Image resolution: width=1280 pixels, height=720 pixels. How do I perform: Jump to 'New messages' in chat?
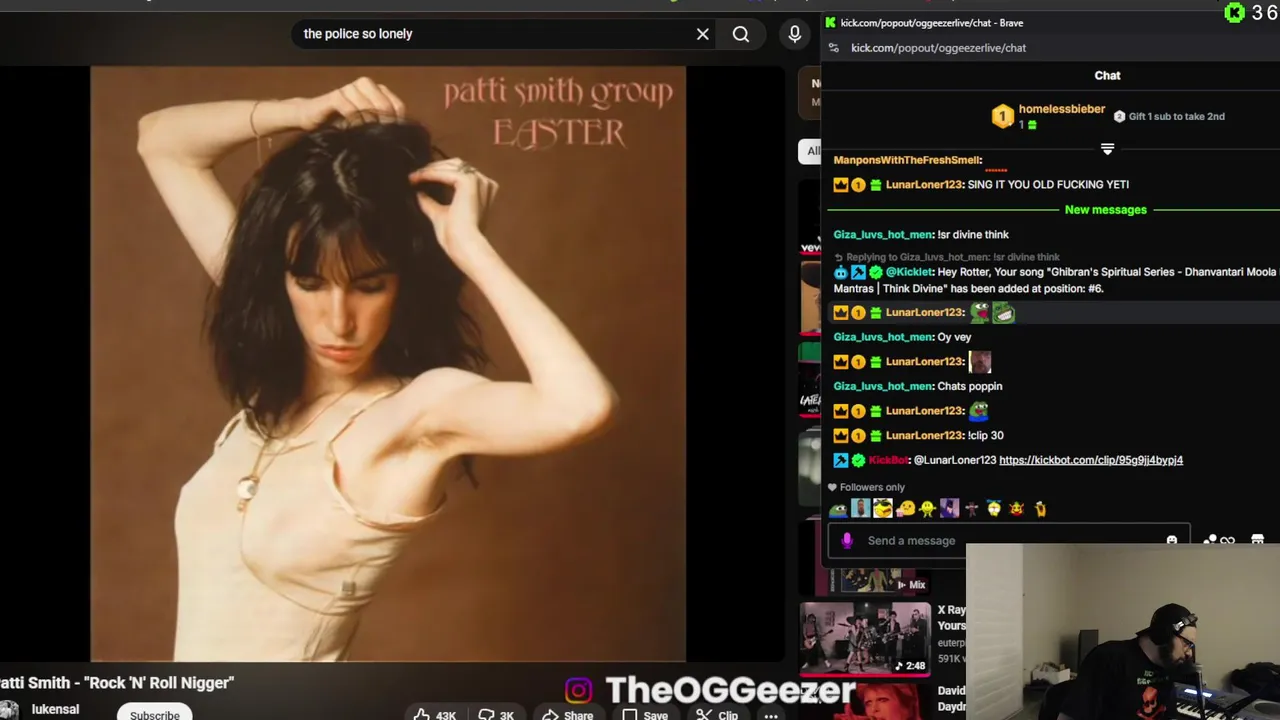1105,210
